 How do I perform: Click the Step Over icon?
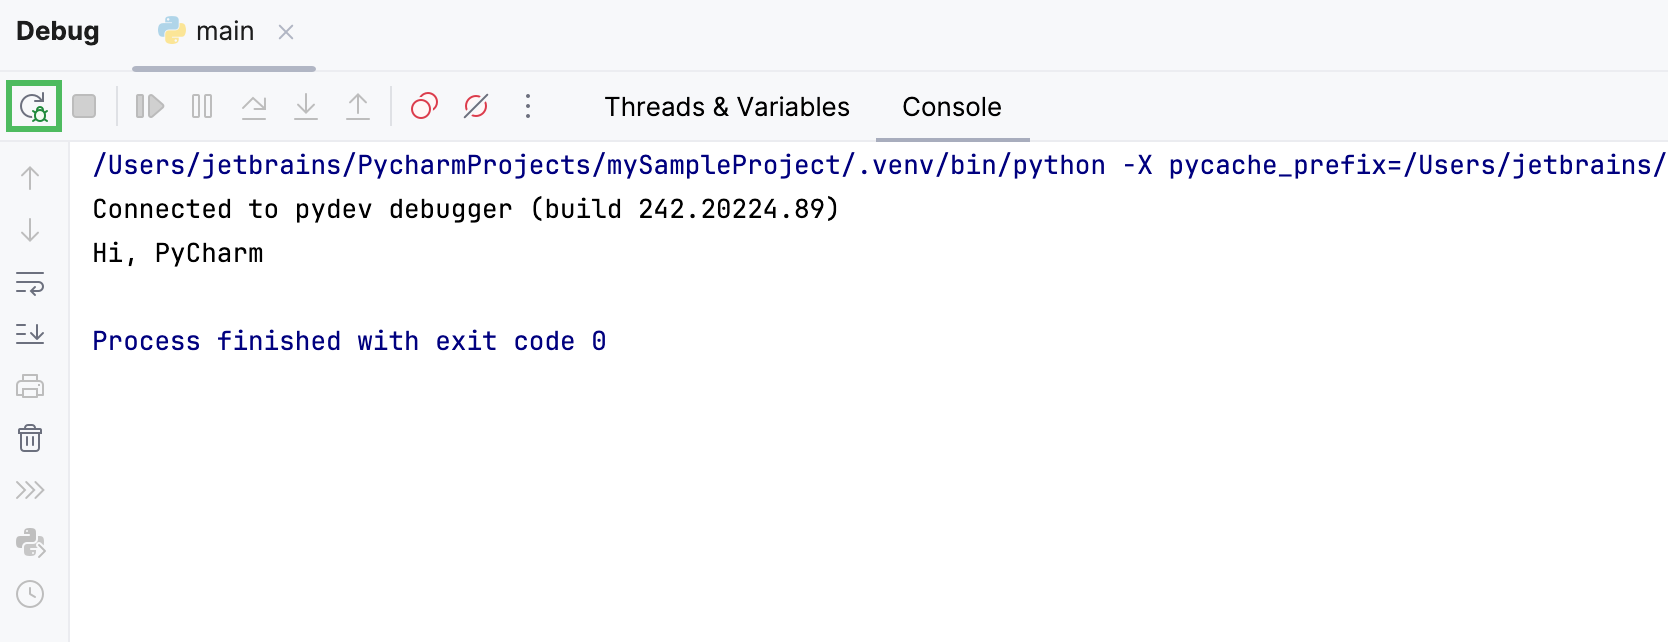[254, 106]
